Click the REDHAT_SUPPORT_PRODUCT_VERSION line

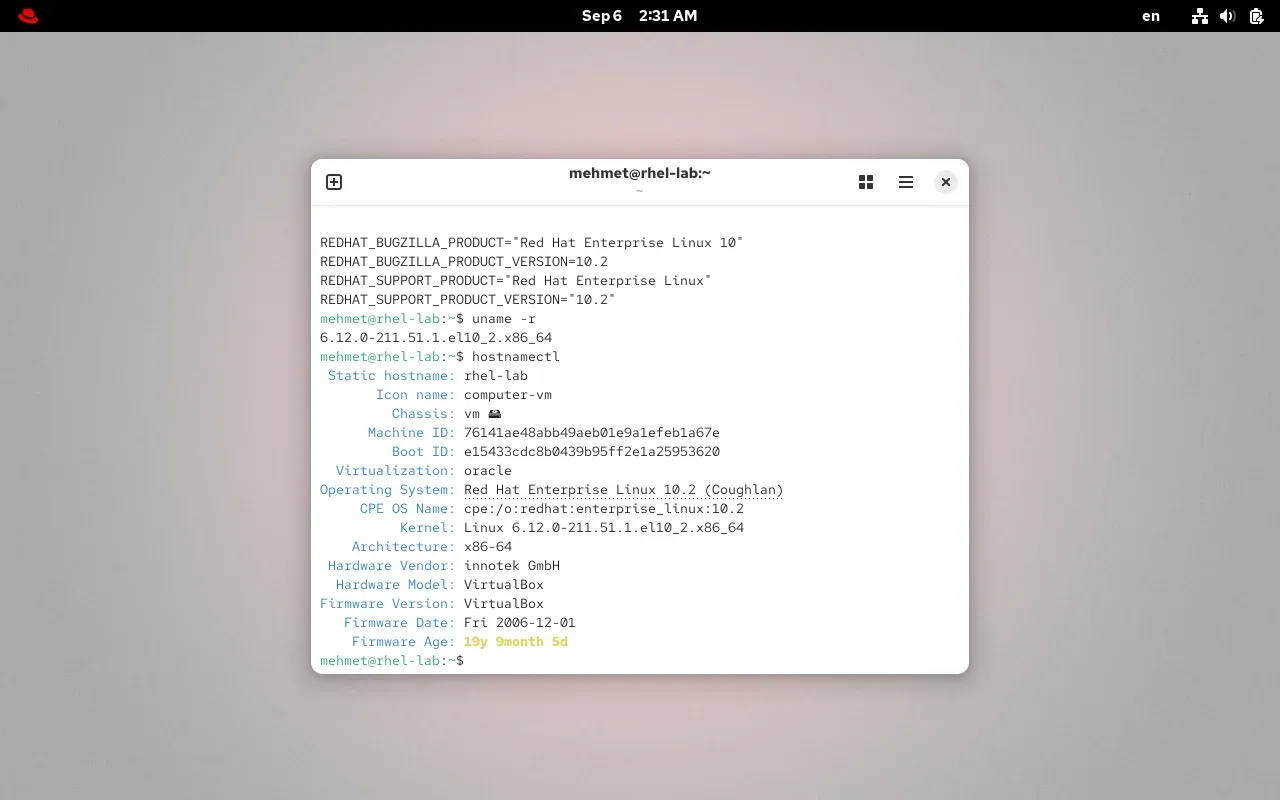(468, 300)
